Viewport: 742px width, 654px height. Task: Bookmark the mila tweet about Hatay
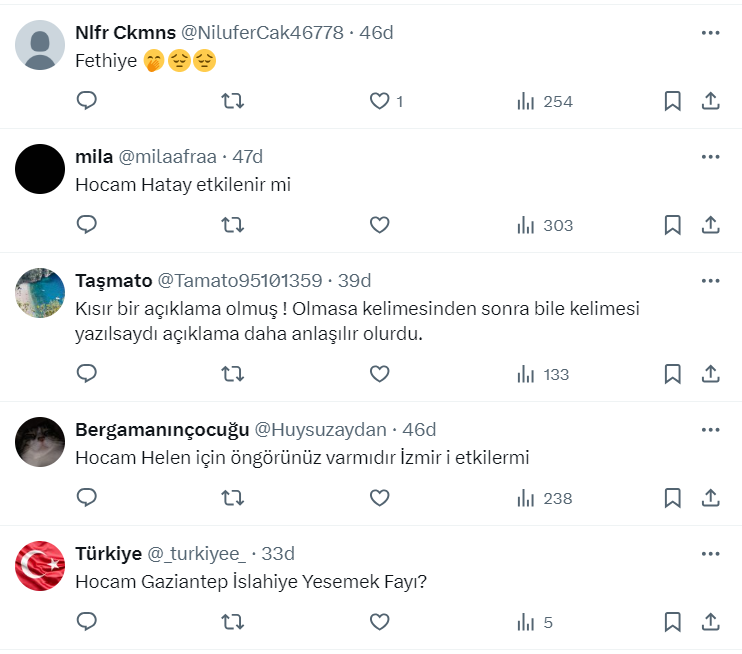(673, 225)
